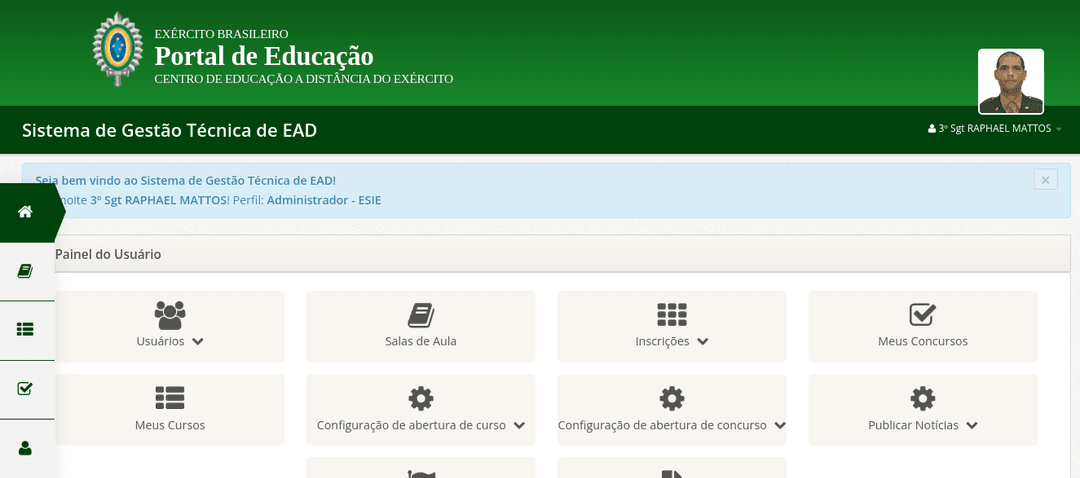This screenshot has height=478, width=1080.
Task: Select the list icon in left sidebar
Action: (x=26, y=329)
